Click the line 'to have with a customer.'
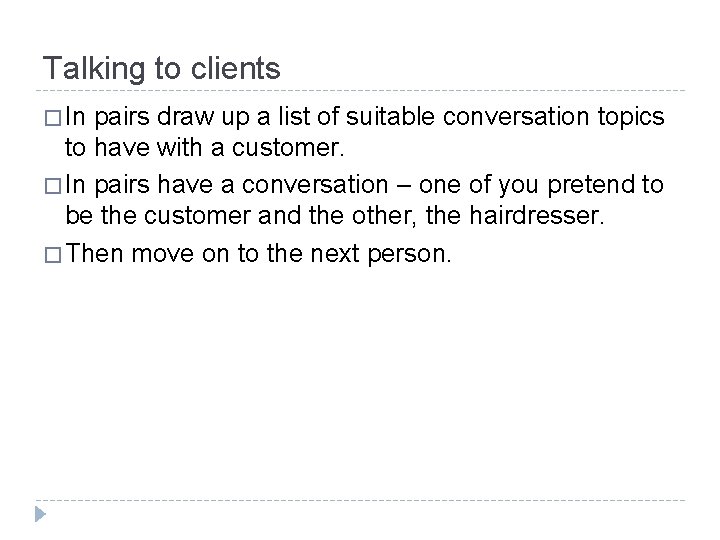Image resolution: width=720 pixels, height=540 pixels. tap(204, 147)
